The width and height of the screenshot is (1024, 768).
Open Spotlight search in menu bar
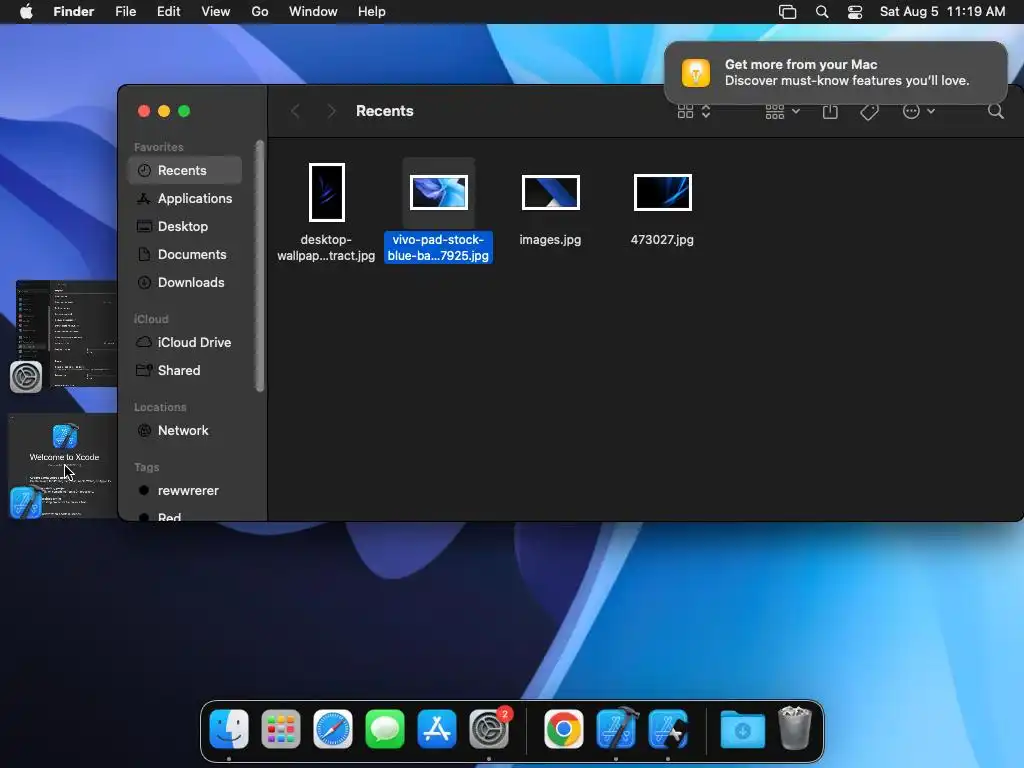(x=822, y=12)
